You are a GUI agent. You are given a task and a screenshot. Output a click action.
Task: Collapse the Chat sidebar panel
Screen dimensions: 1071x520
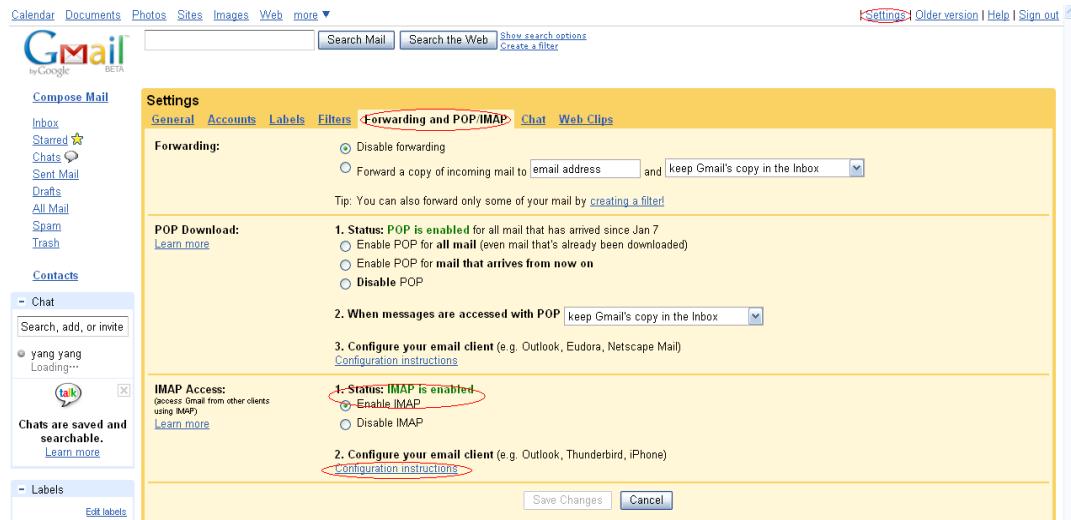pos(21,301)
